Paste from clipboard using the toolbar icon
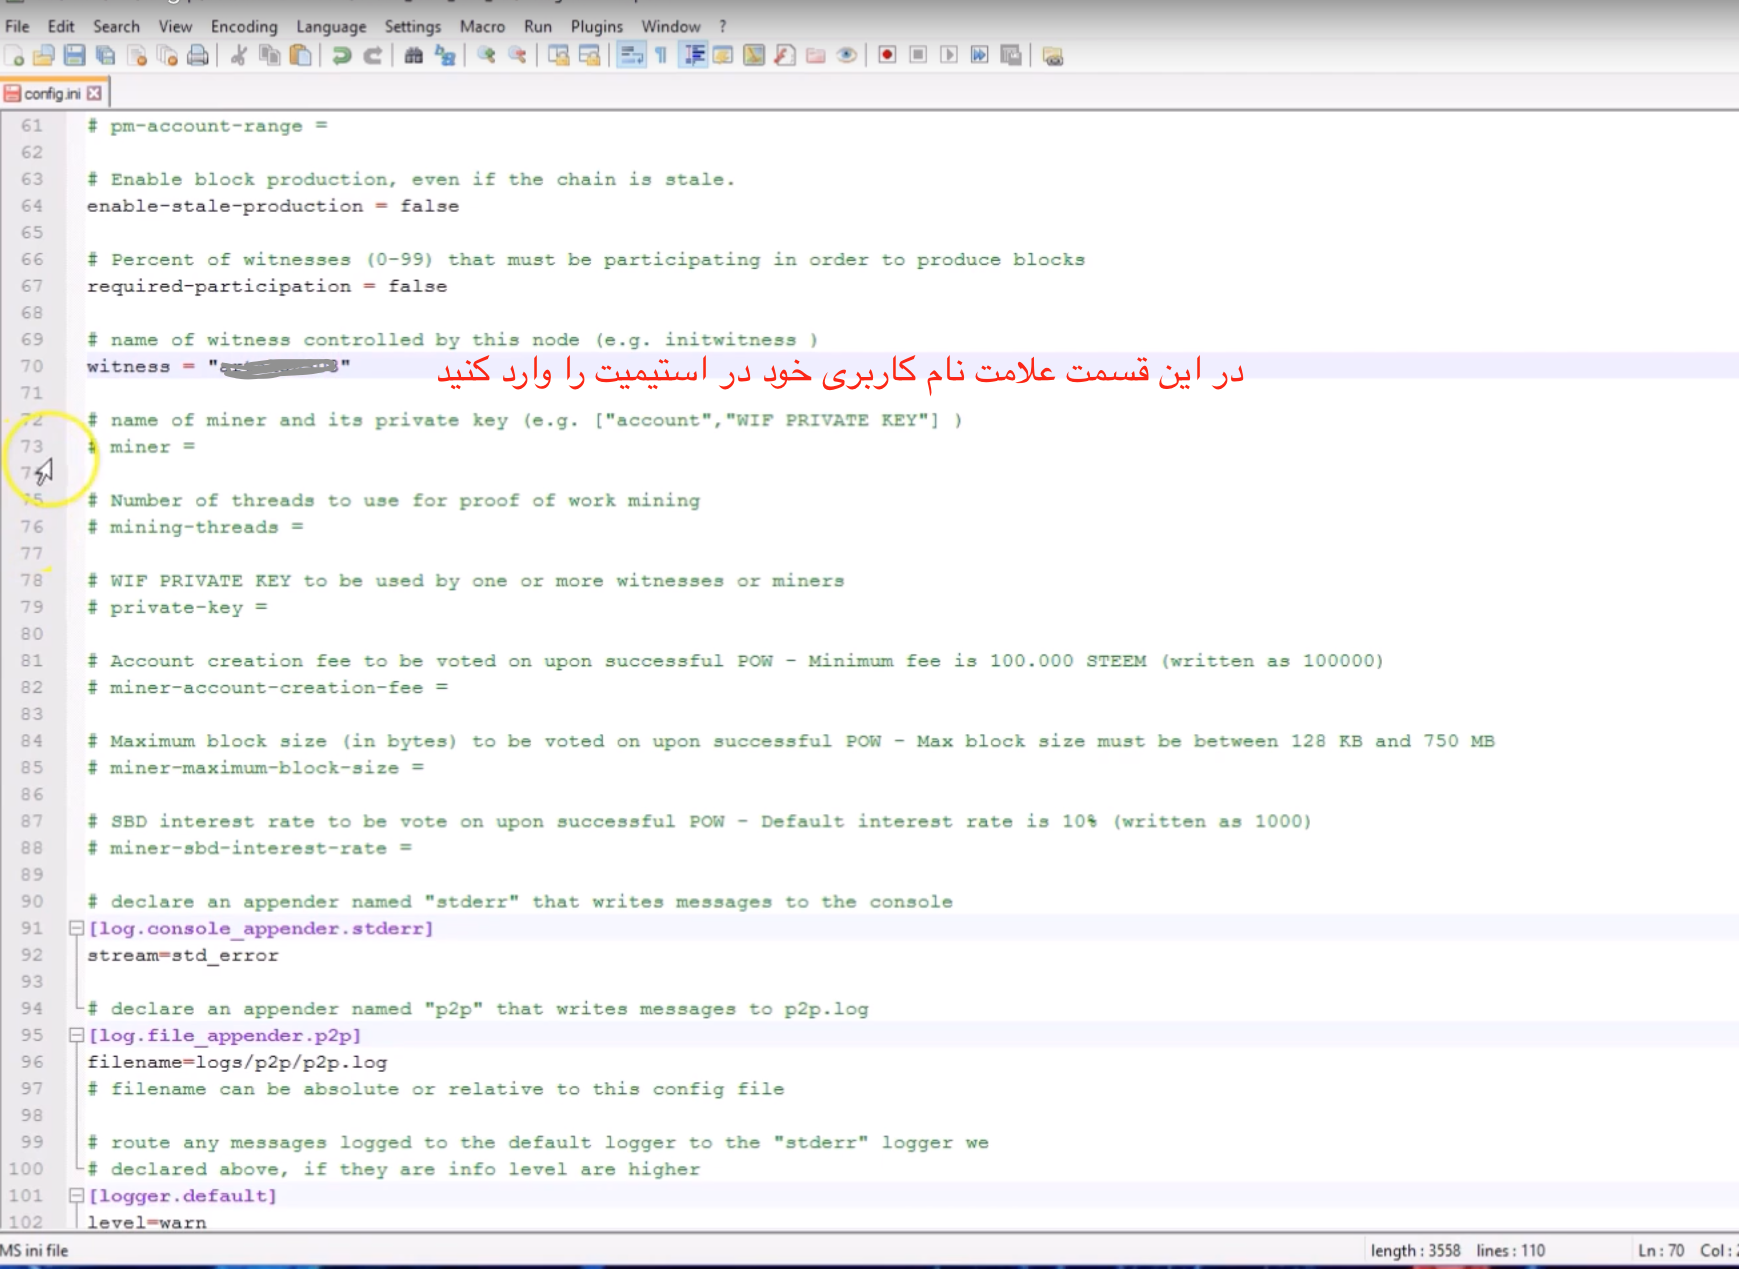1739x1269 pixels. [x=300, y=56]
